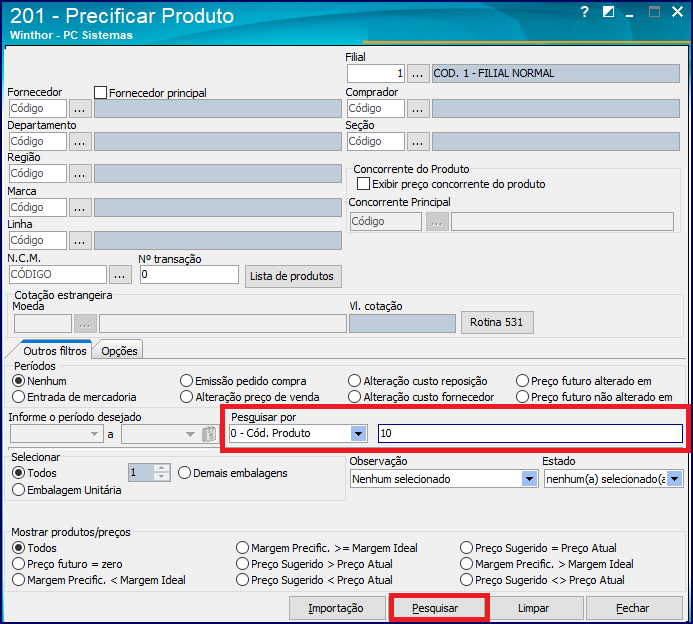The width and height of the screenshot is (693, 624).
Task: Open Linha lookup ellipsis button
Action: [x=80, y=241]
